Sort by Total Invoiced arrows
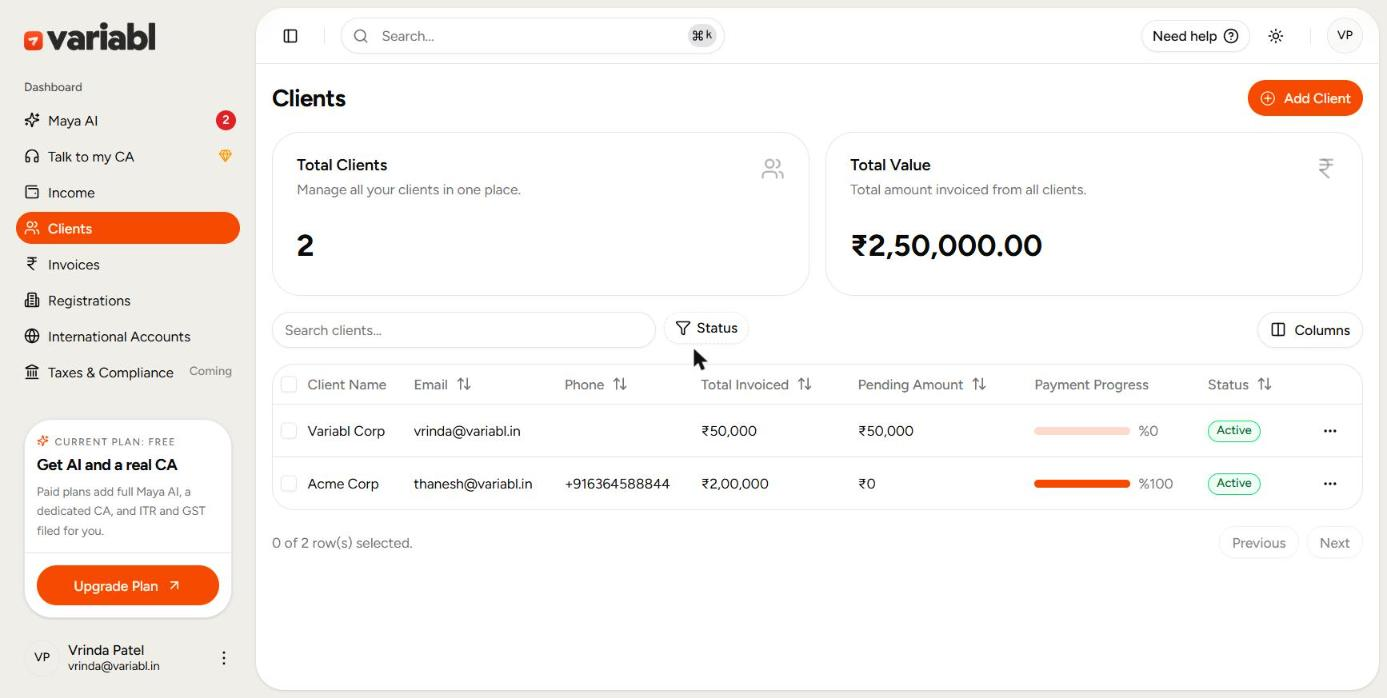 click(x=805, y=384)
